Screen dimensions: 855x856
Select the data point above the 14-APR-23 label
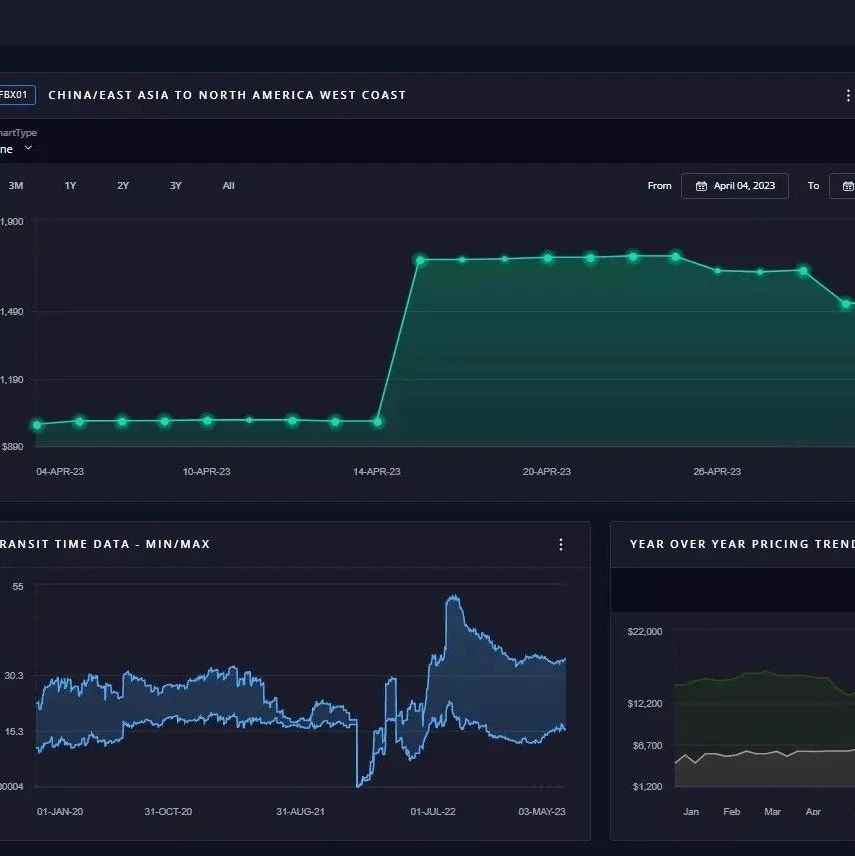click(377, 421)
